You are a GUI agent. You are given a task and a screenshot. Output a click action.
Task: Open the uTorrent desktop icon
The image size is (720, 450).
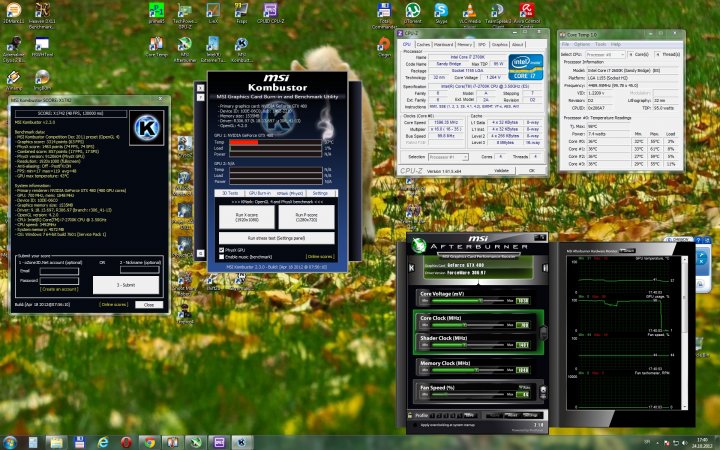click(412, 13)
